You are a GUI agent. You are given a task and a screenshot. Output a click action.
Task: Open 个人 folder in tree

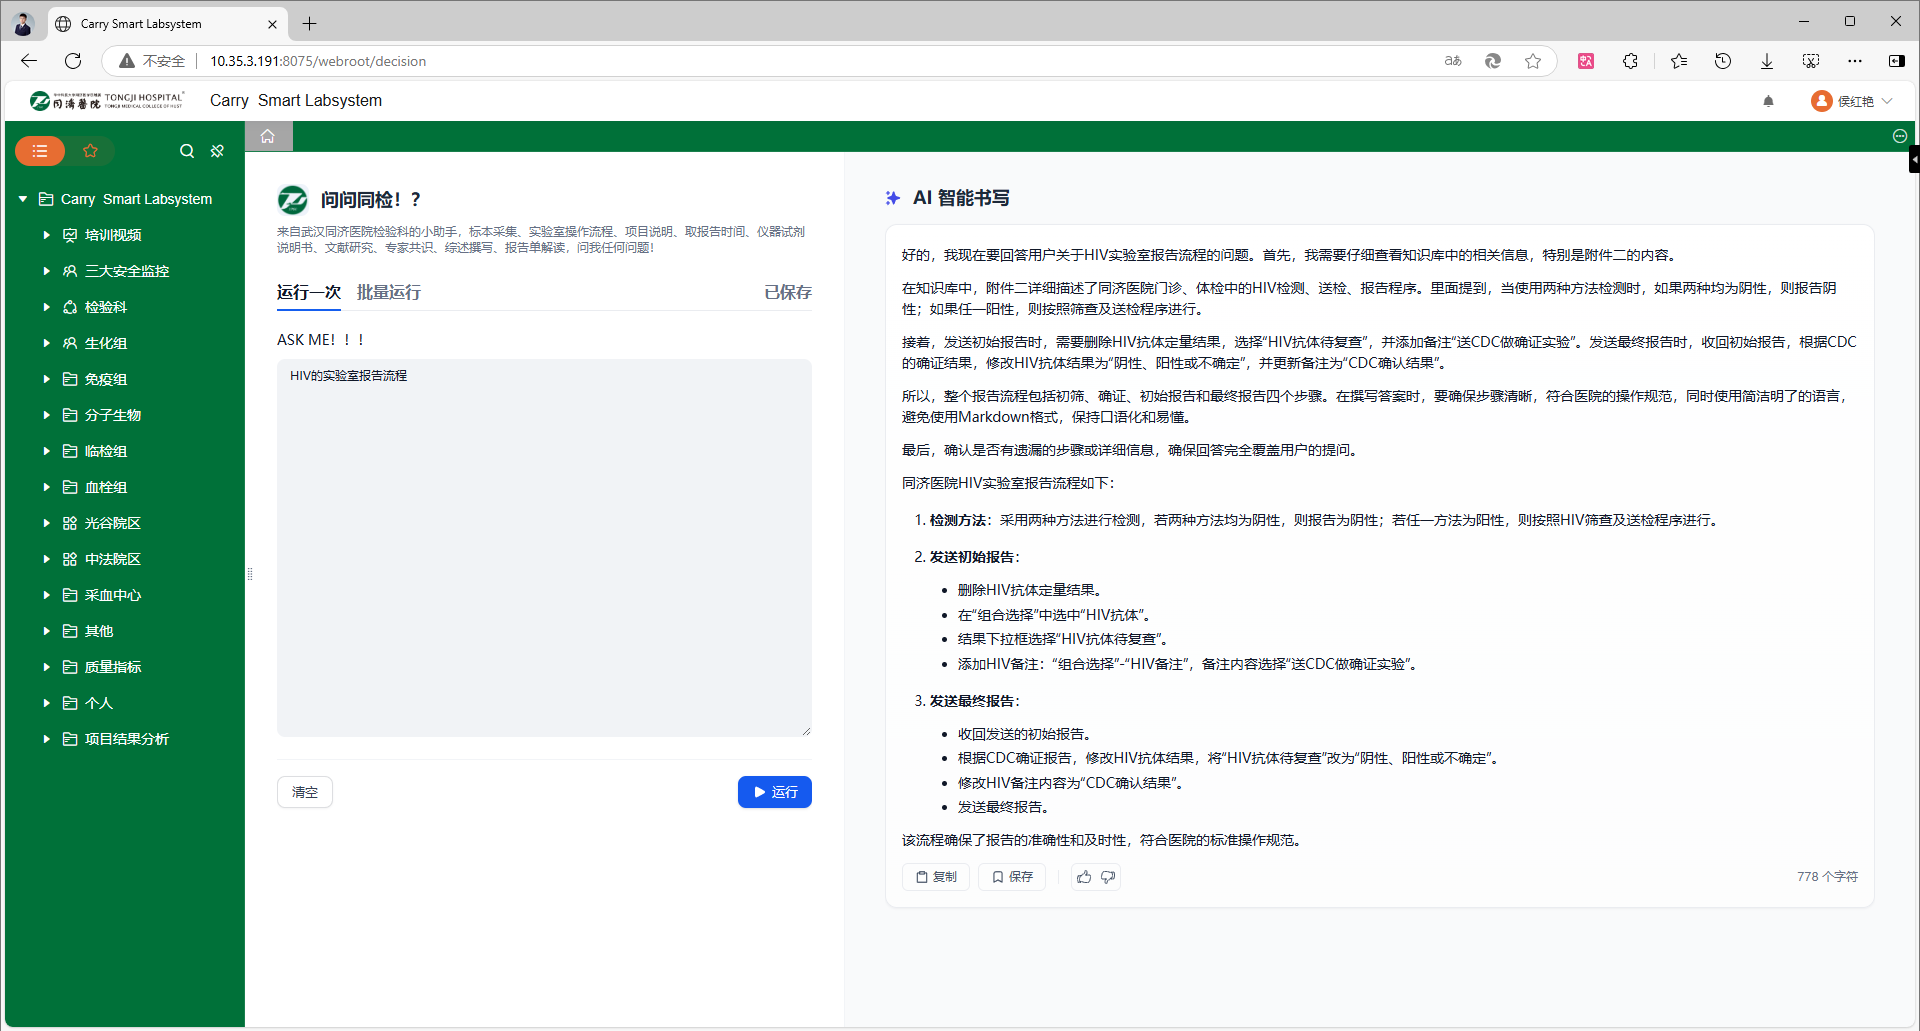coord(98,703)
